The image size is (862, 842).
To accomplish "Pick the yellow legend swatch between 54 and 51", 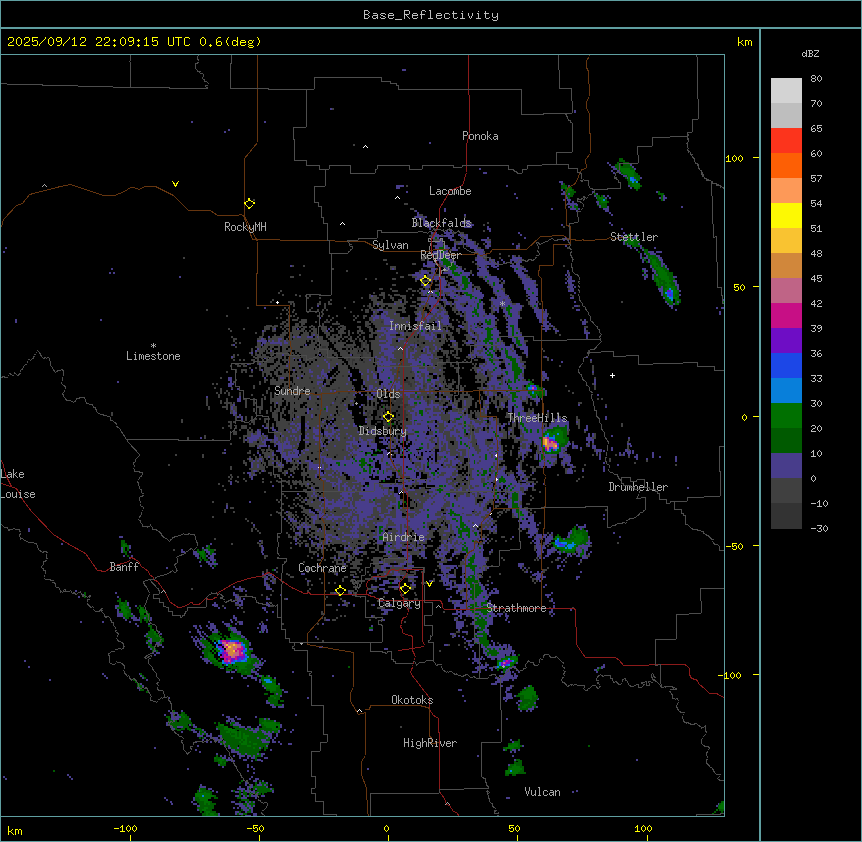I will tap(786, 215).
